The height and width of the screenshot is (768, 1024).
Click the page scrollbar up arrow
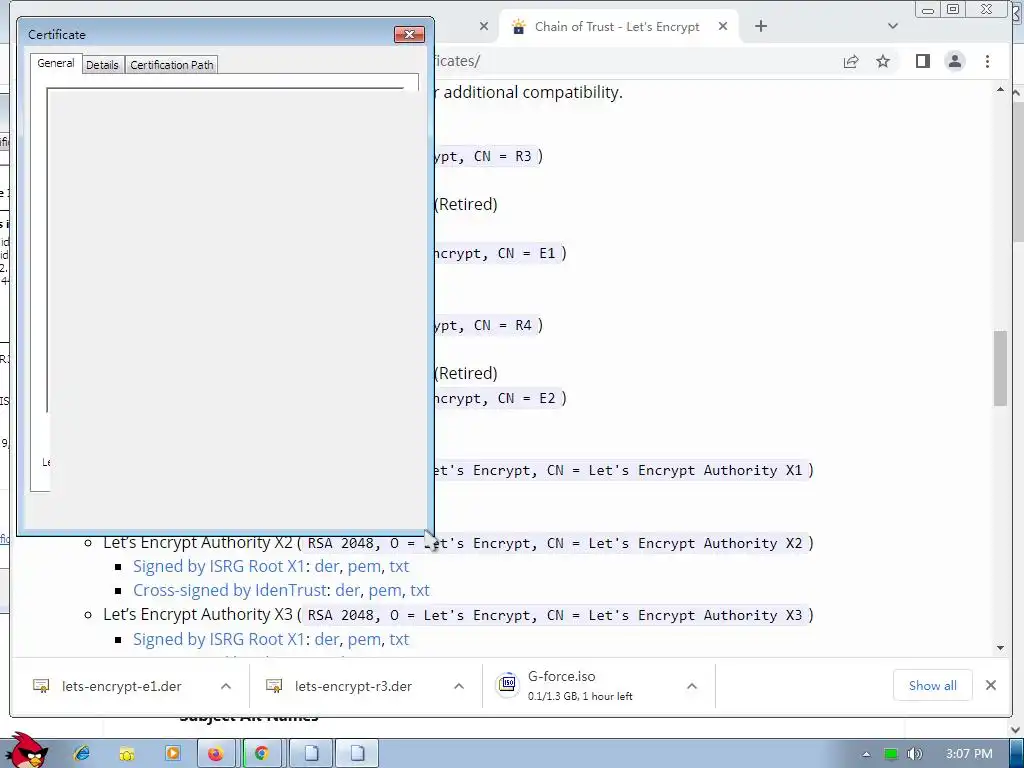[x=1000, y=89]
